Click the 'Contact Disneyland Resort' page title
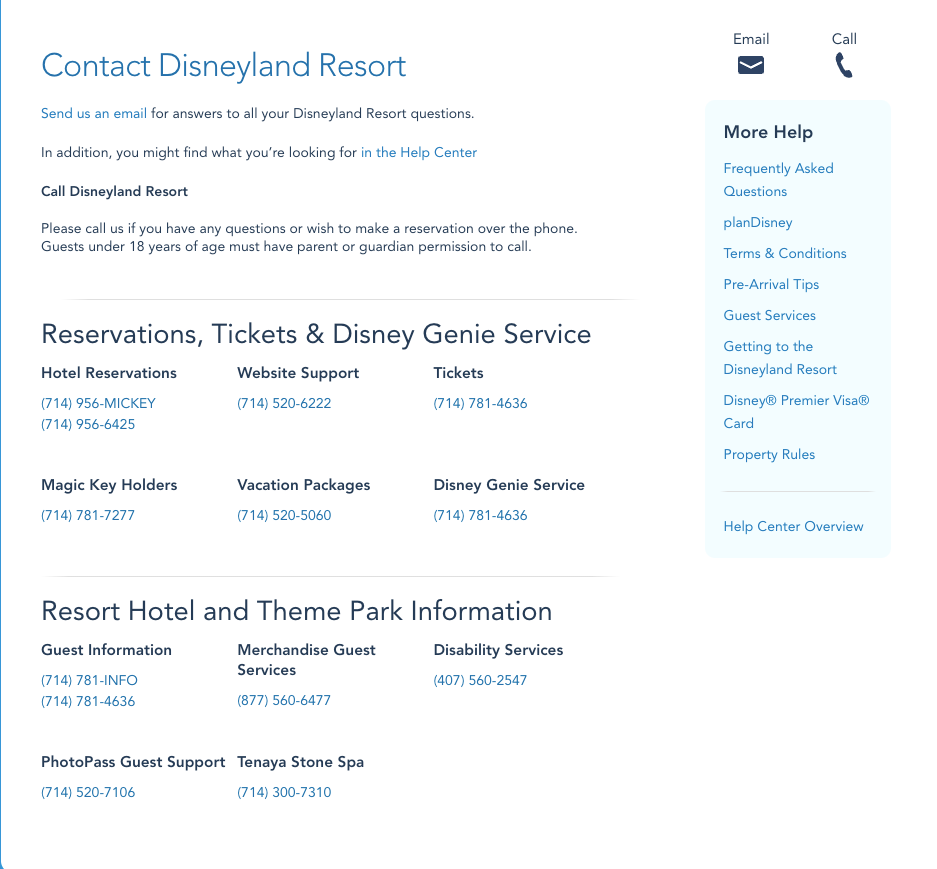 (x=224, y=65)
